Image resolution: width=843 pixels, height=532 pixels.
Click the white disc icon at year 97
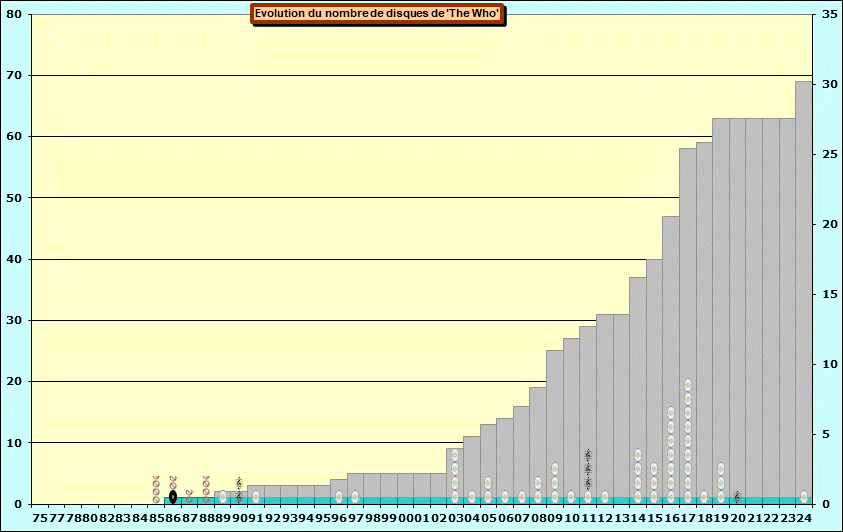point(355,497)
